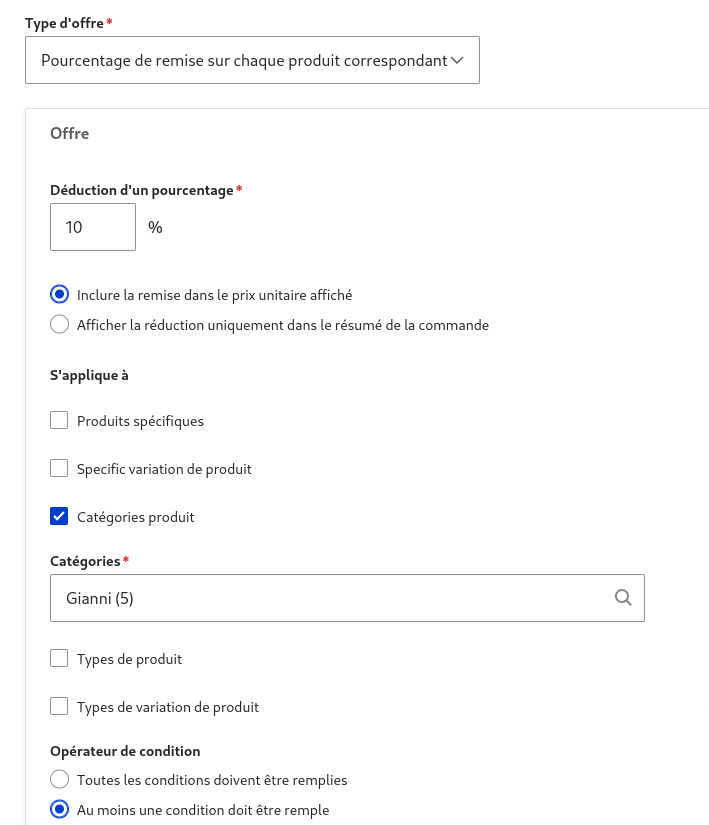Select 'Au moins une condition doit être remple'
709x825 pixels.
(60, 809)
